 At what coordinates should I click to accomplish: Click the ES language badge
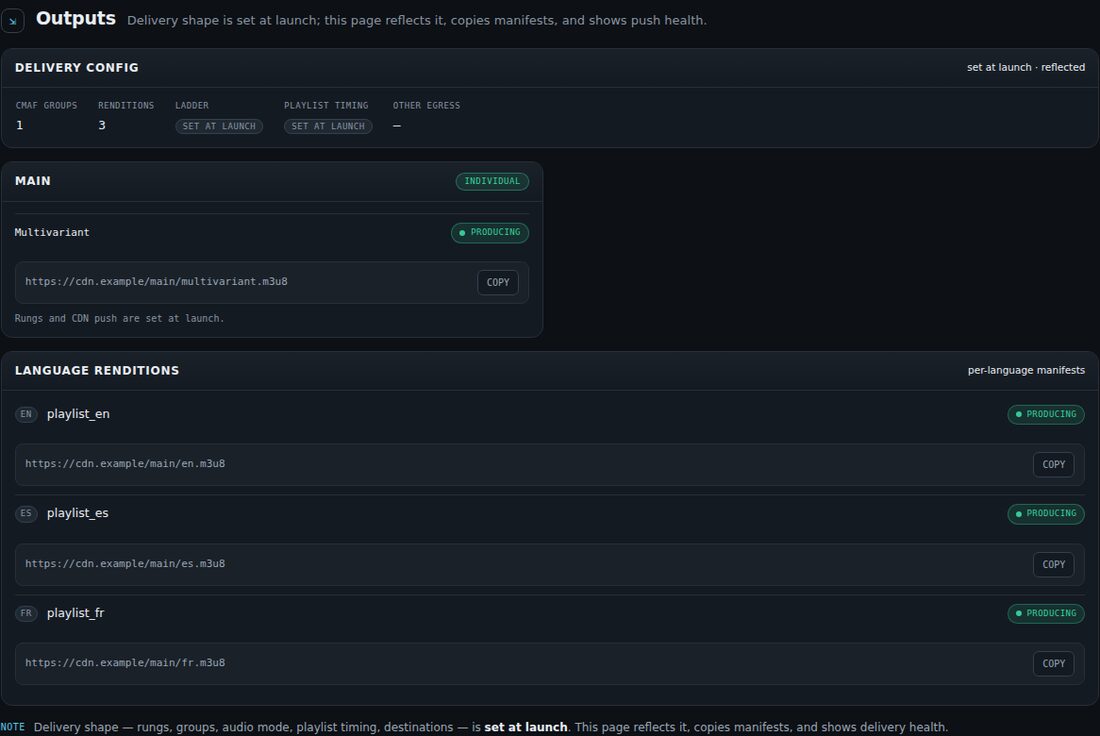(x=26, y=514)
